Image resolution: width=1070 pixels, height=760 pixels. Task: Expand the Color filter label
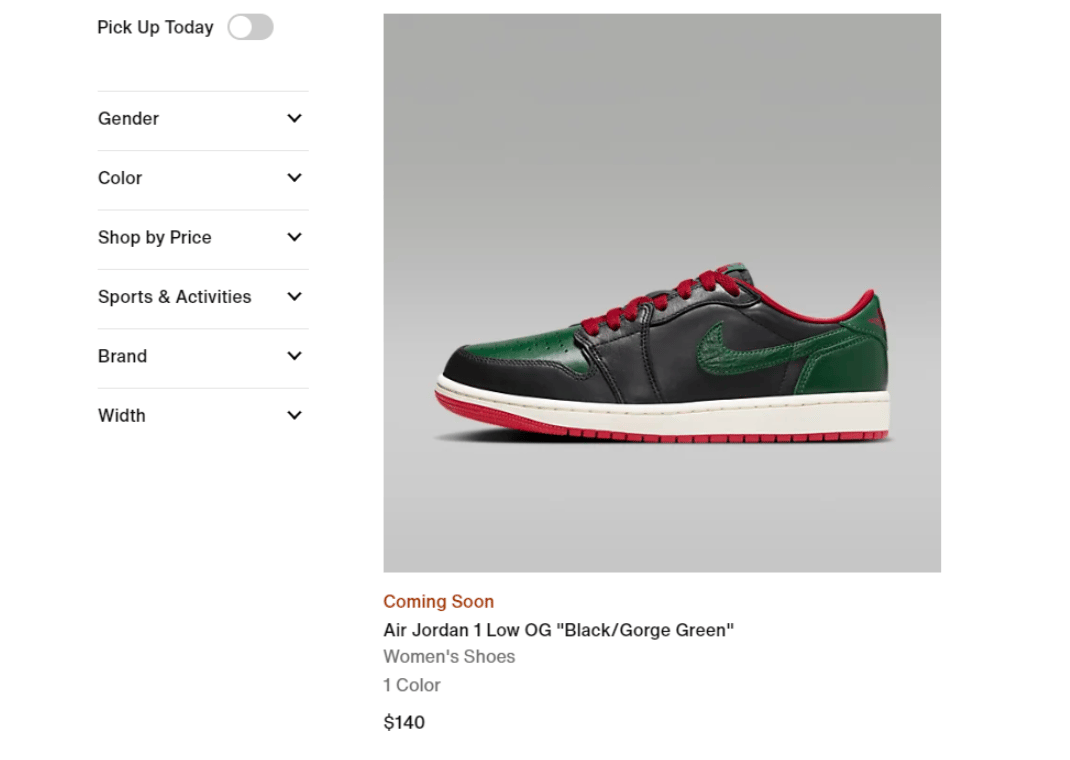tap(120, 178)
